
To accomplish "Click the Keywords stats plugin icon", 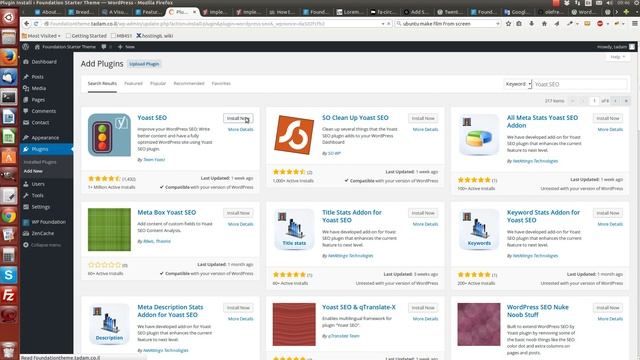I will 478,229.
